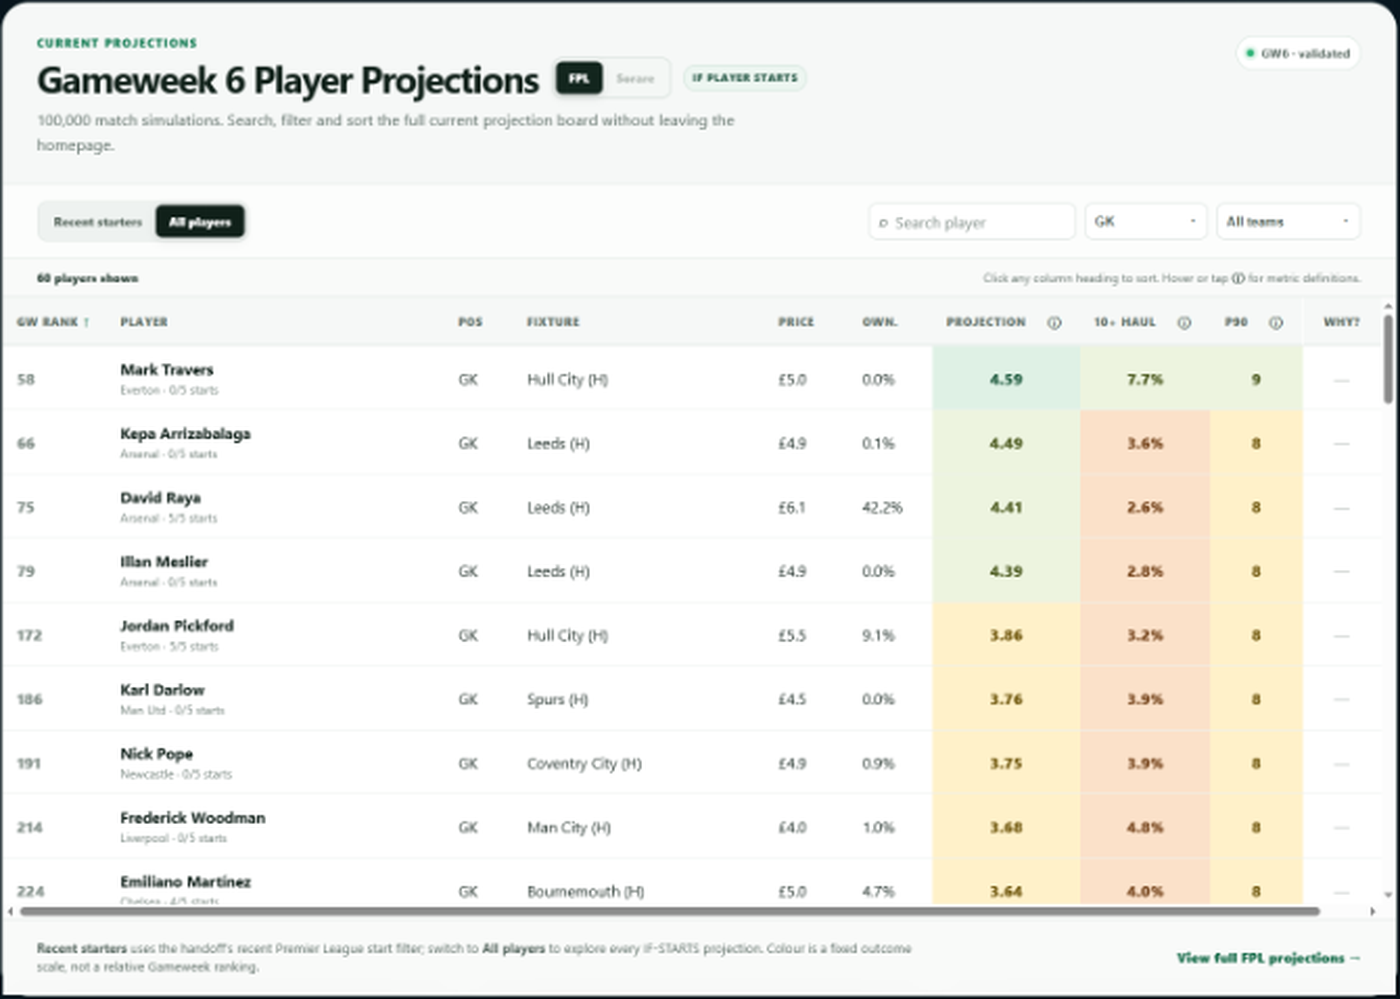Image resolution: width=1400 pixels, height=999 pixels.
Task: Select the David Raya player name
Action: (161, 498)
